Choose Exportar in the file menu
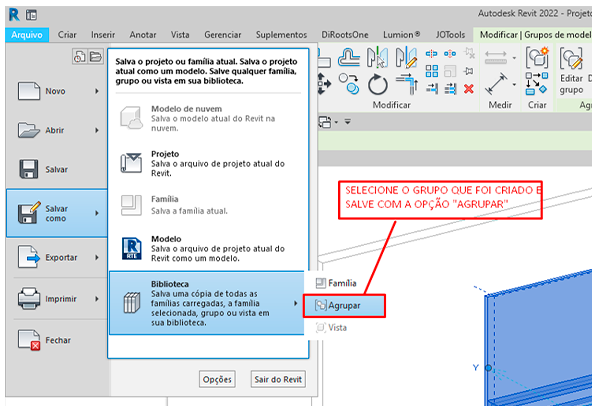596x411 pixels. pos(56,258)
